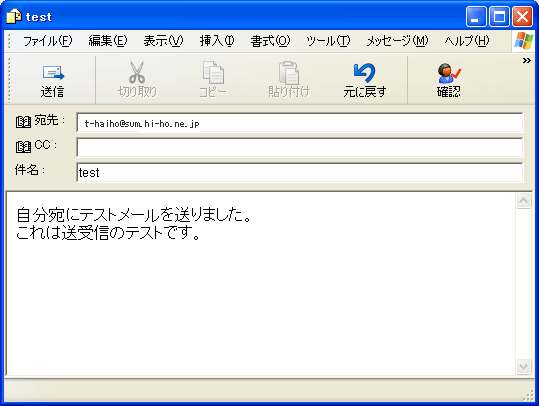Viewport: 539px width, 406px height.
Task: Click the 元に戻す undo arrow icon
Action: tap(364, 73)
